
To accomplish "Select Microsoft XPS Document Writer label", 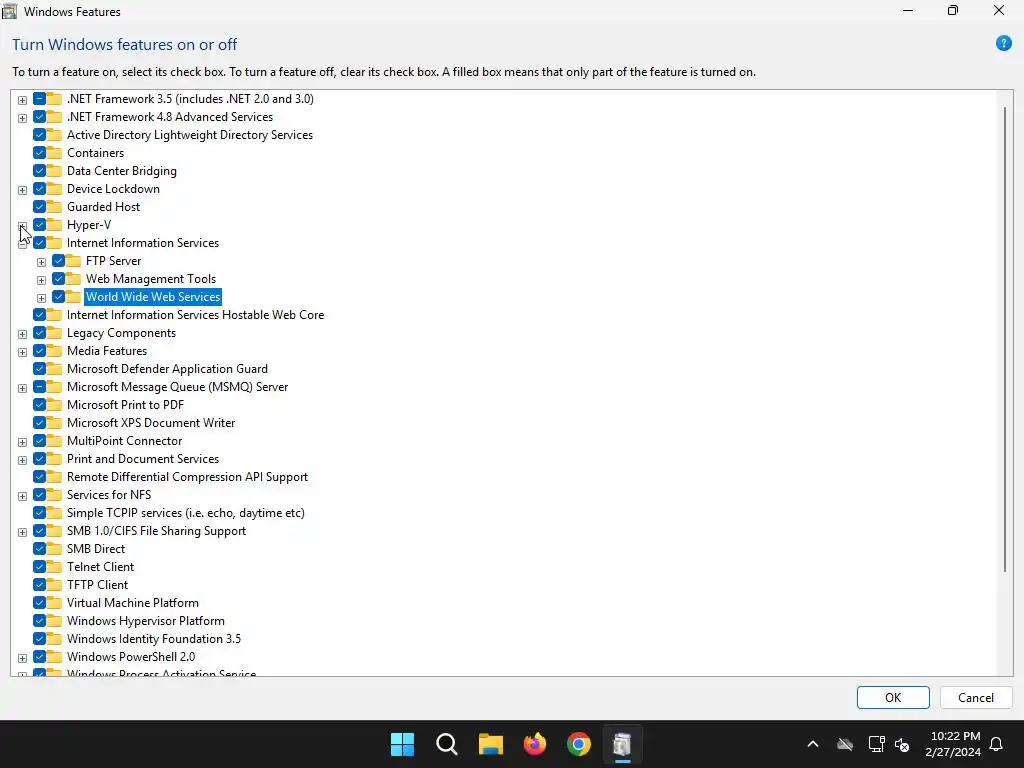I will point(151,423).
